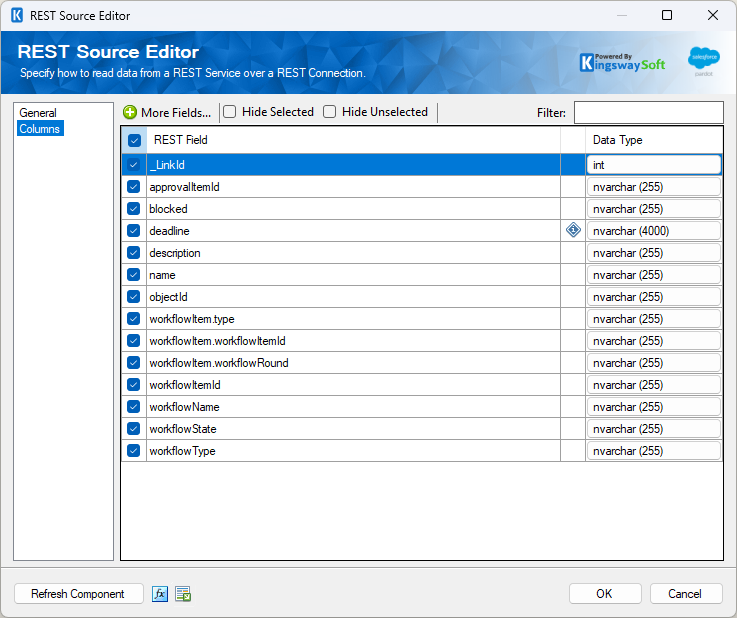Select the workflowType field name
This screenshot has height=618, width=737.
pos(182,451)
